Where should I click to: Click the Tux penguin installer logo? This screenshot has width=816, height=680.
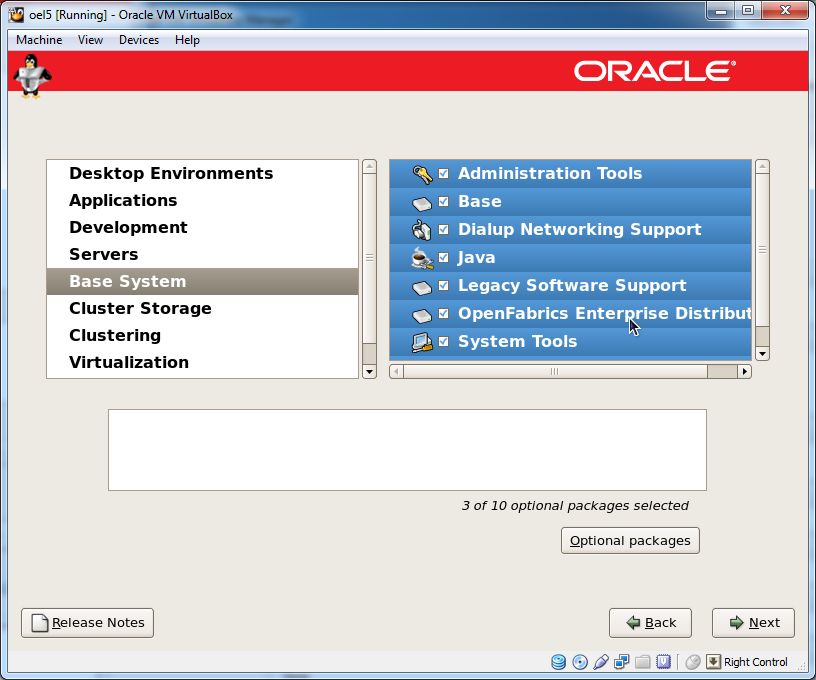(x=32, y=75)
